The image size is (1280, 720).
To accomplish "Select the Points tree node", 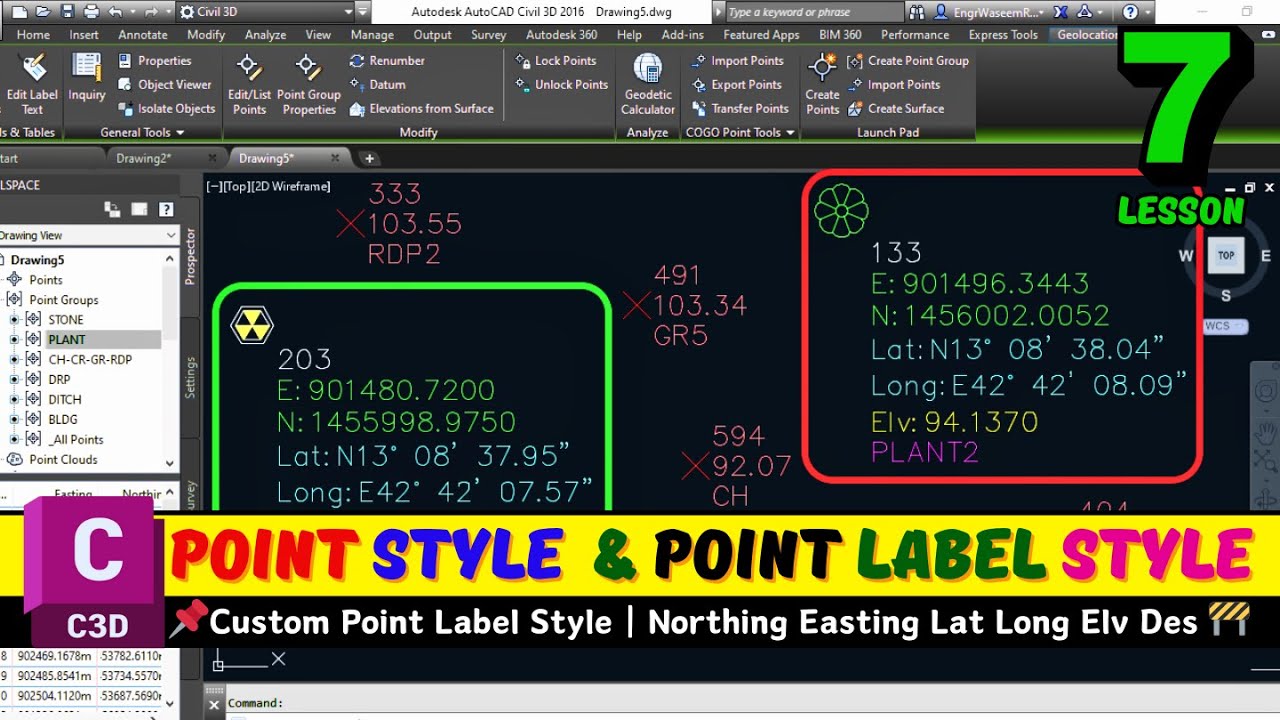I will point(46,280).
